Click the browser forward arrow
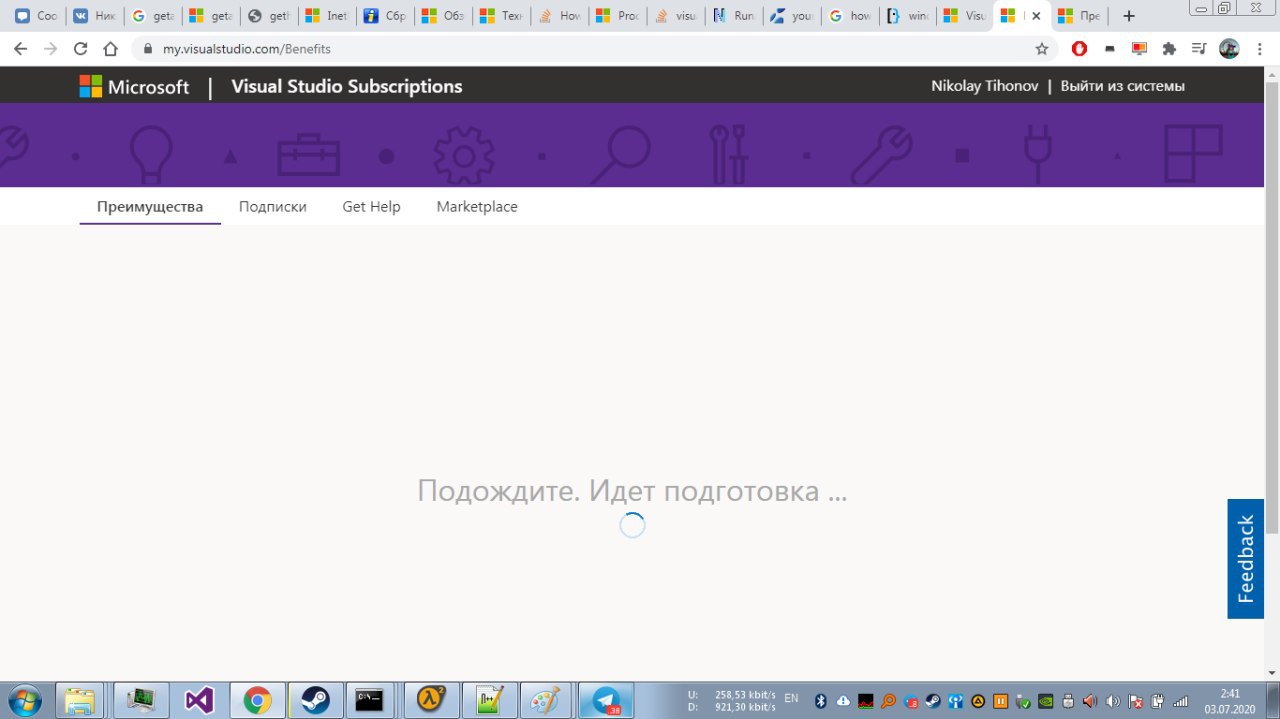The width and height of the screenshot is (1280, 719). point(50,48)
